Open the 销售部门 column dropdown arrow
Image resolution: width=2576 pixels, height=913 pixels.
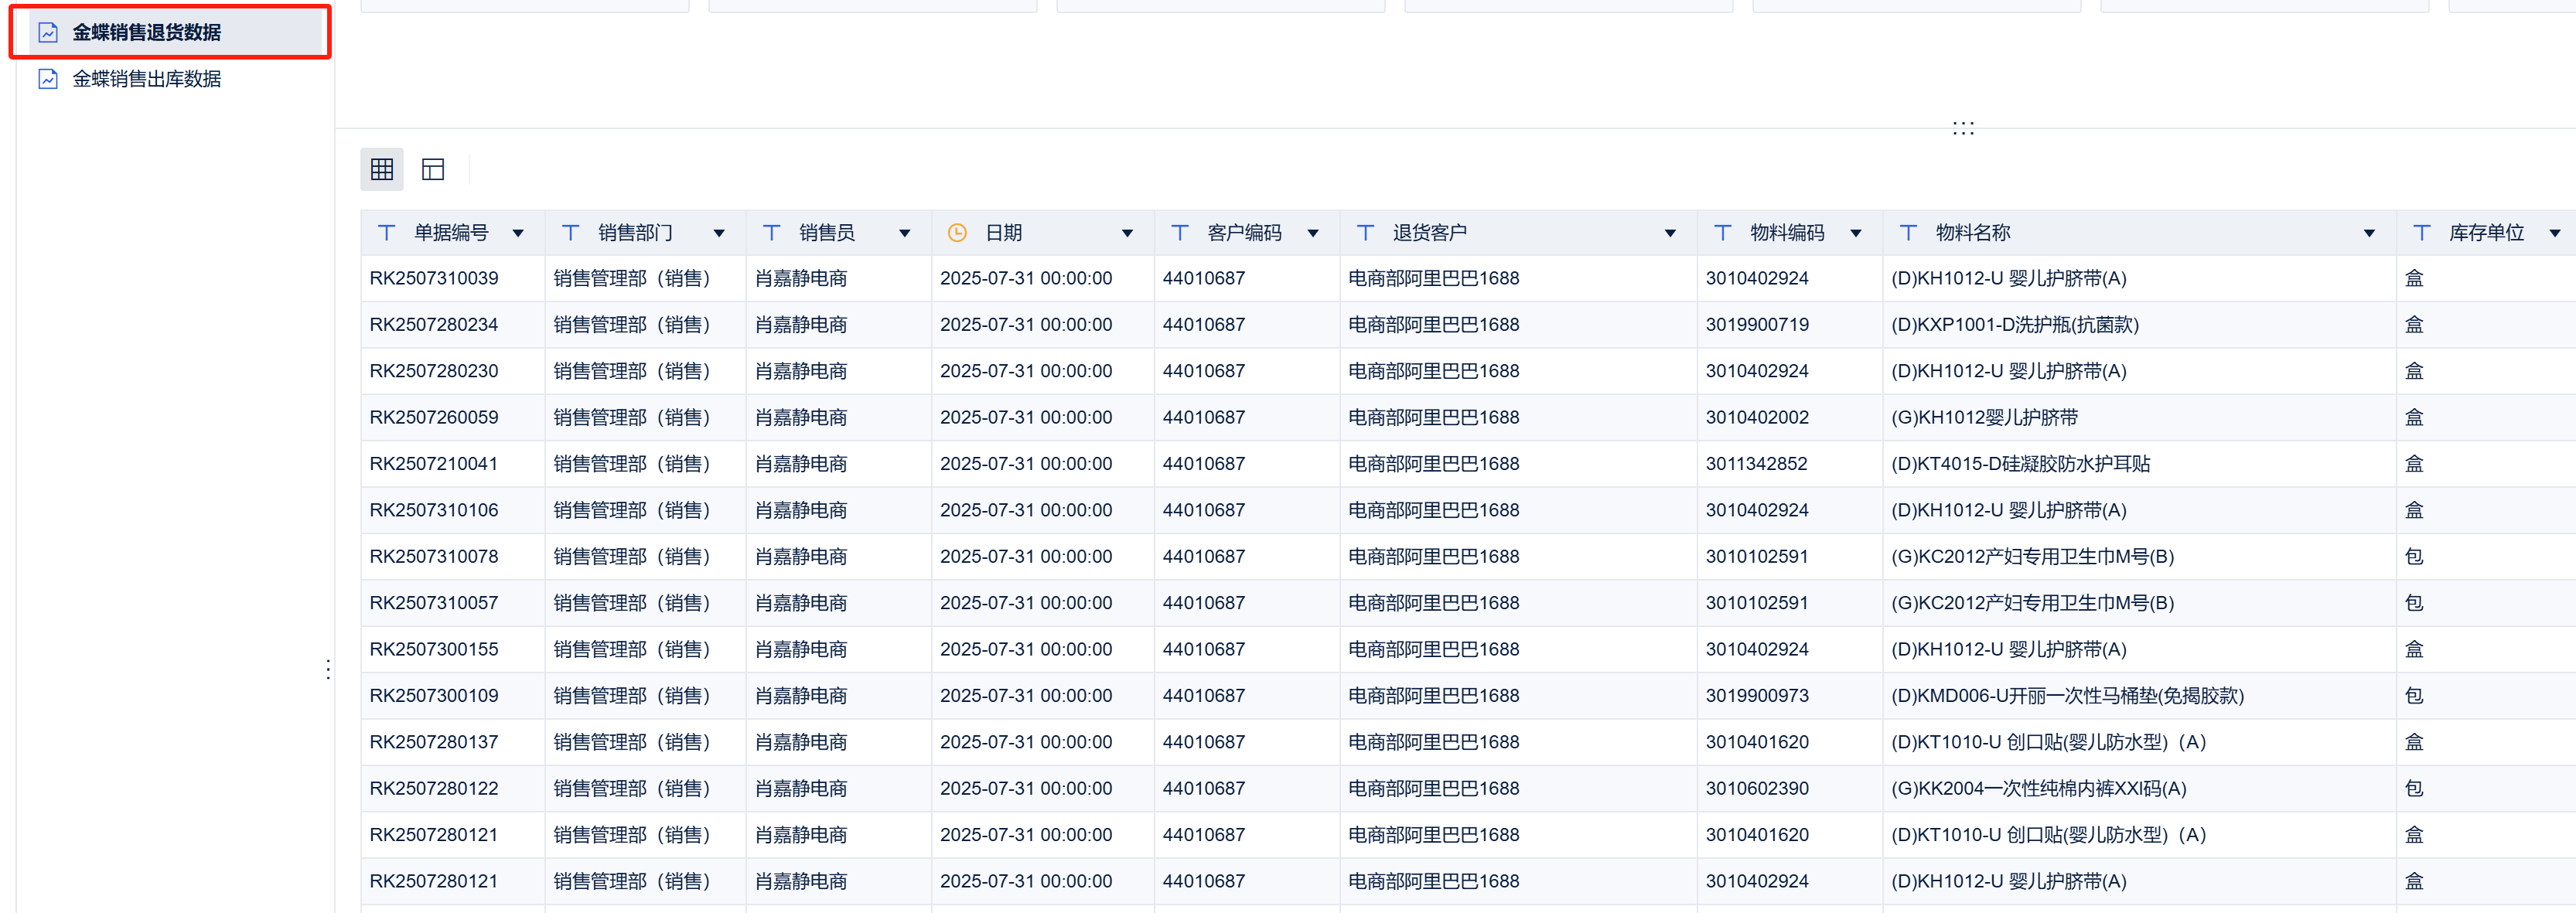point(719,234)
